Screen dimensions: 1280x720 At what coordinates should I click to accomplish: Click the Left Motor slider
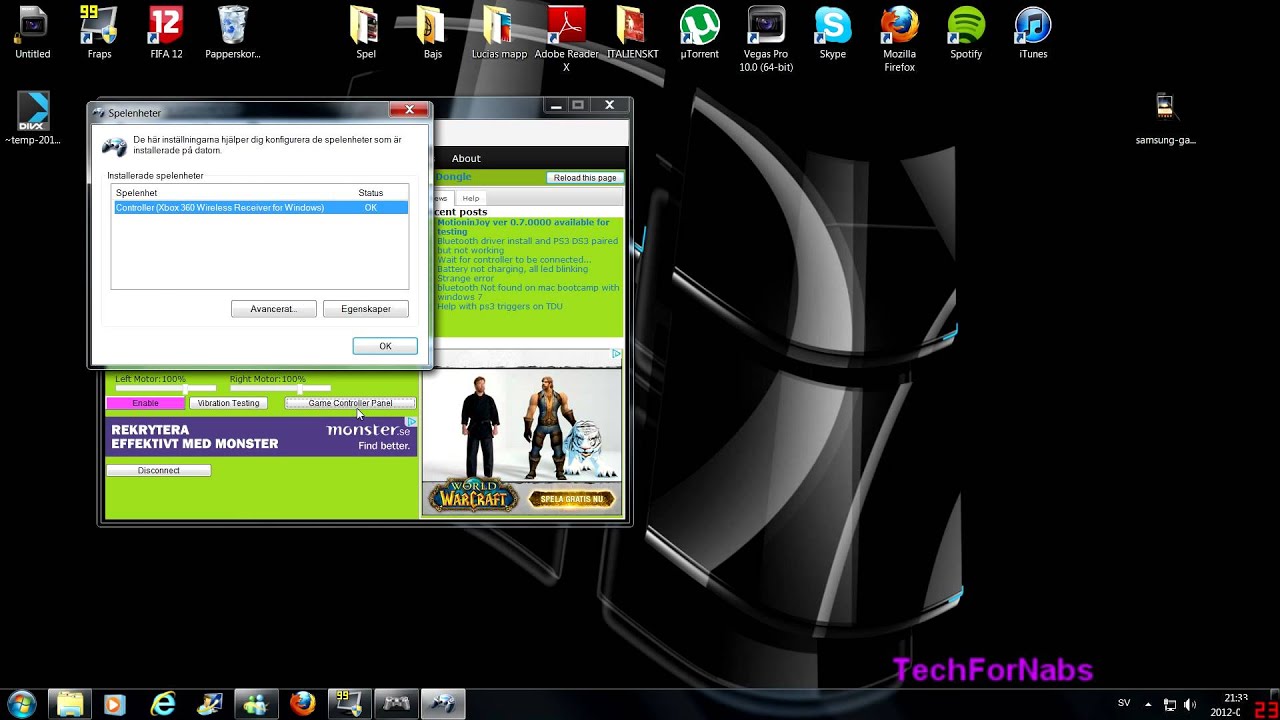click(165, 388)
